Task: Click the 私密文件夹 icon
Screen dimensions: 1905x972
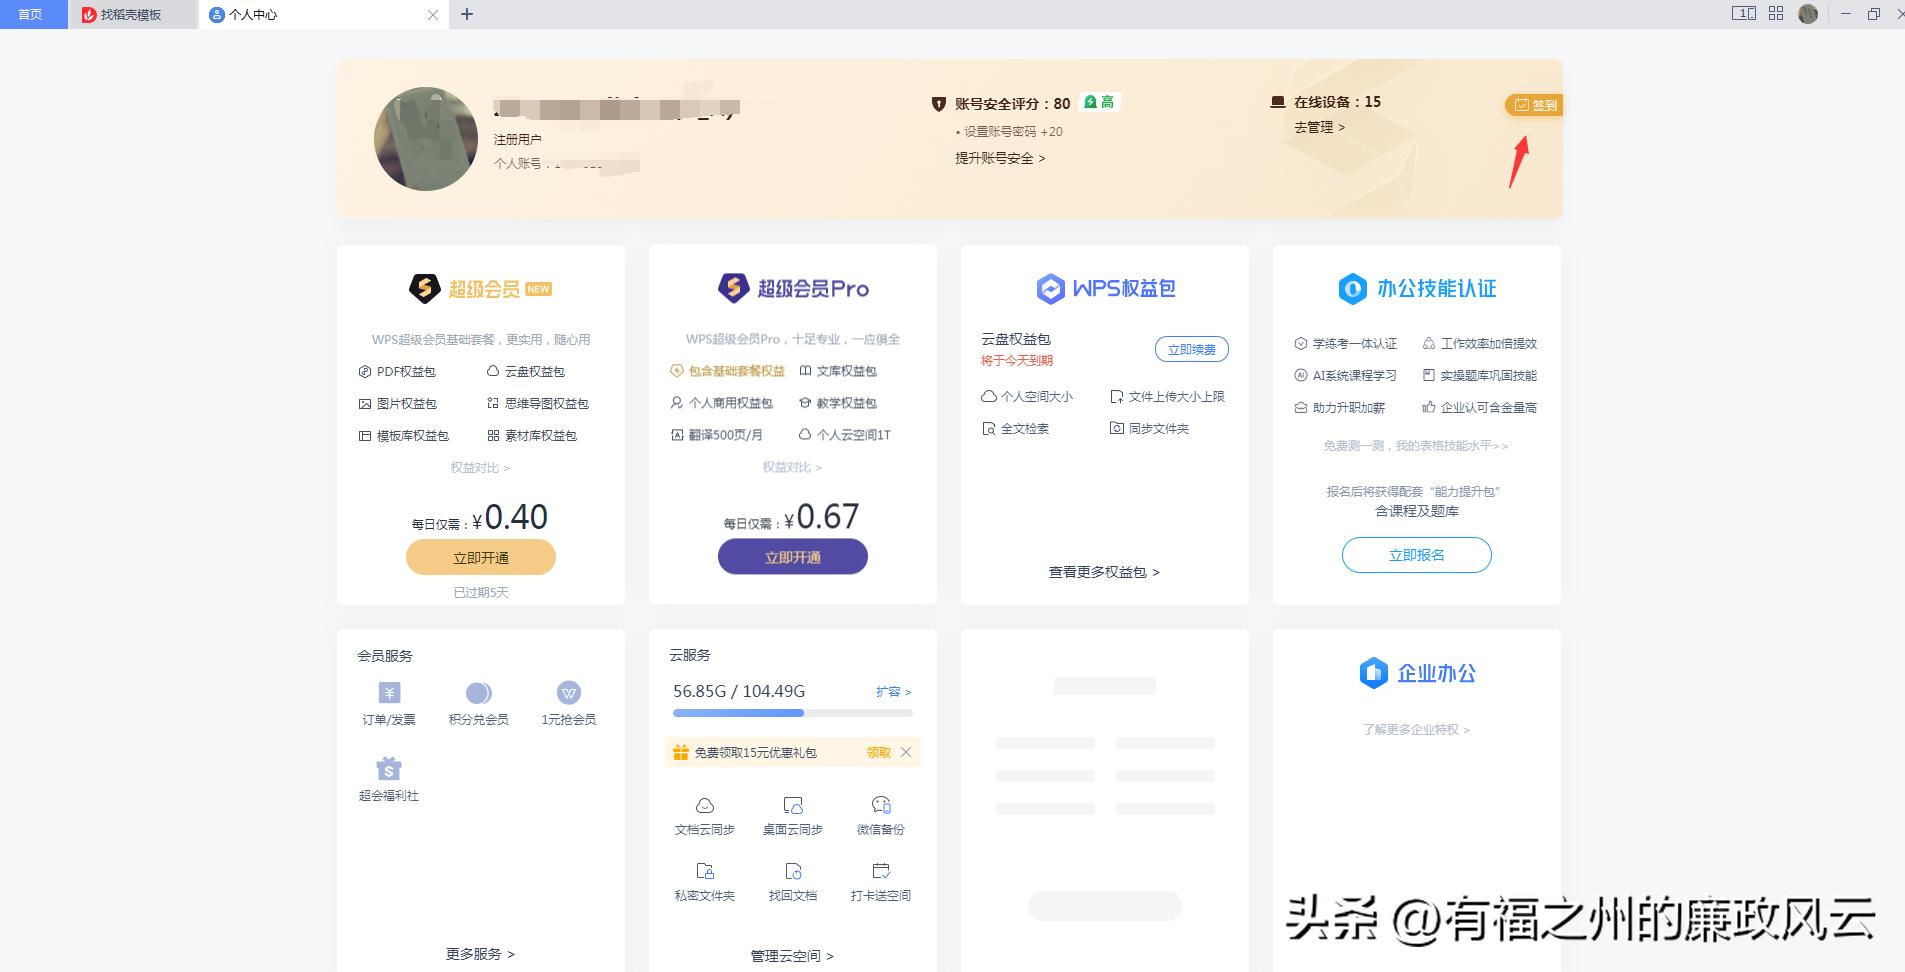Action: pos(706,879)
